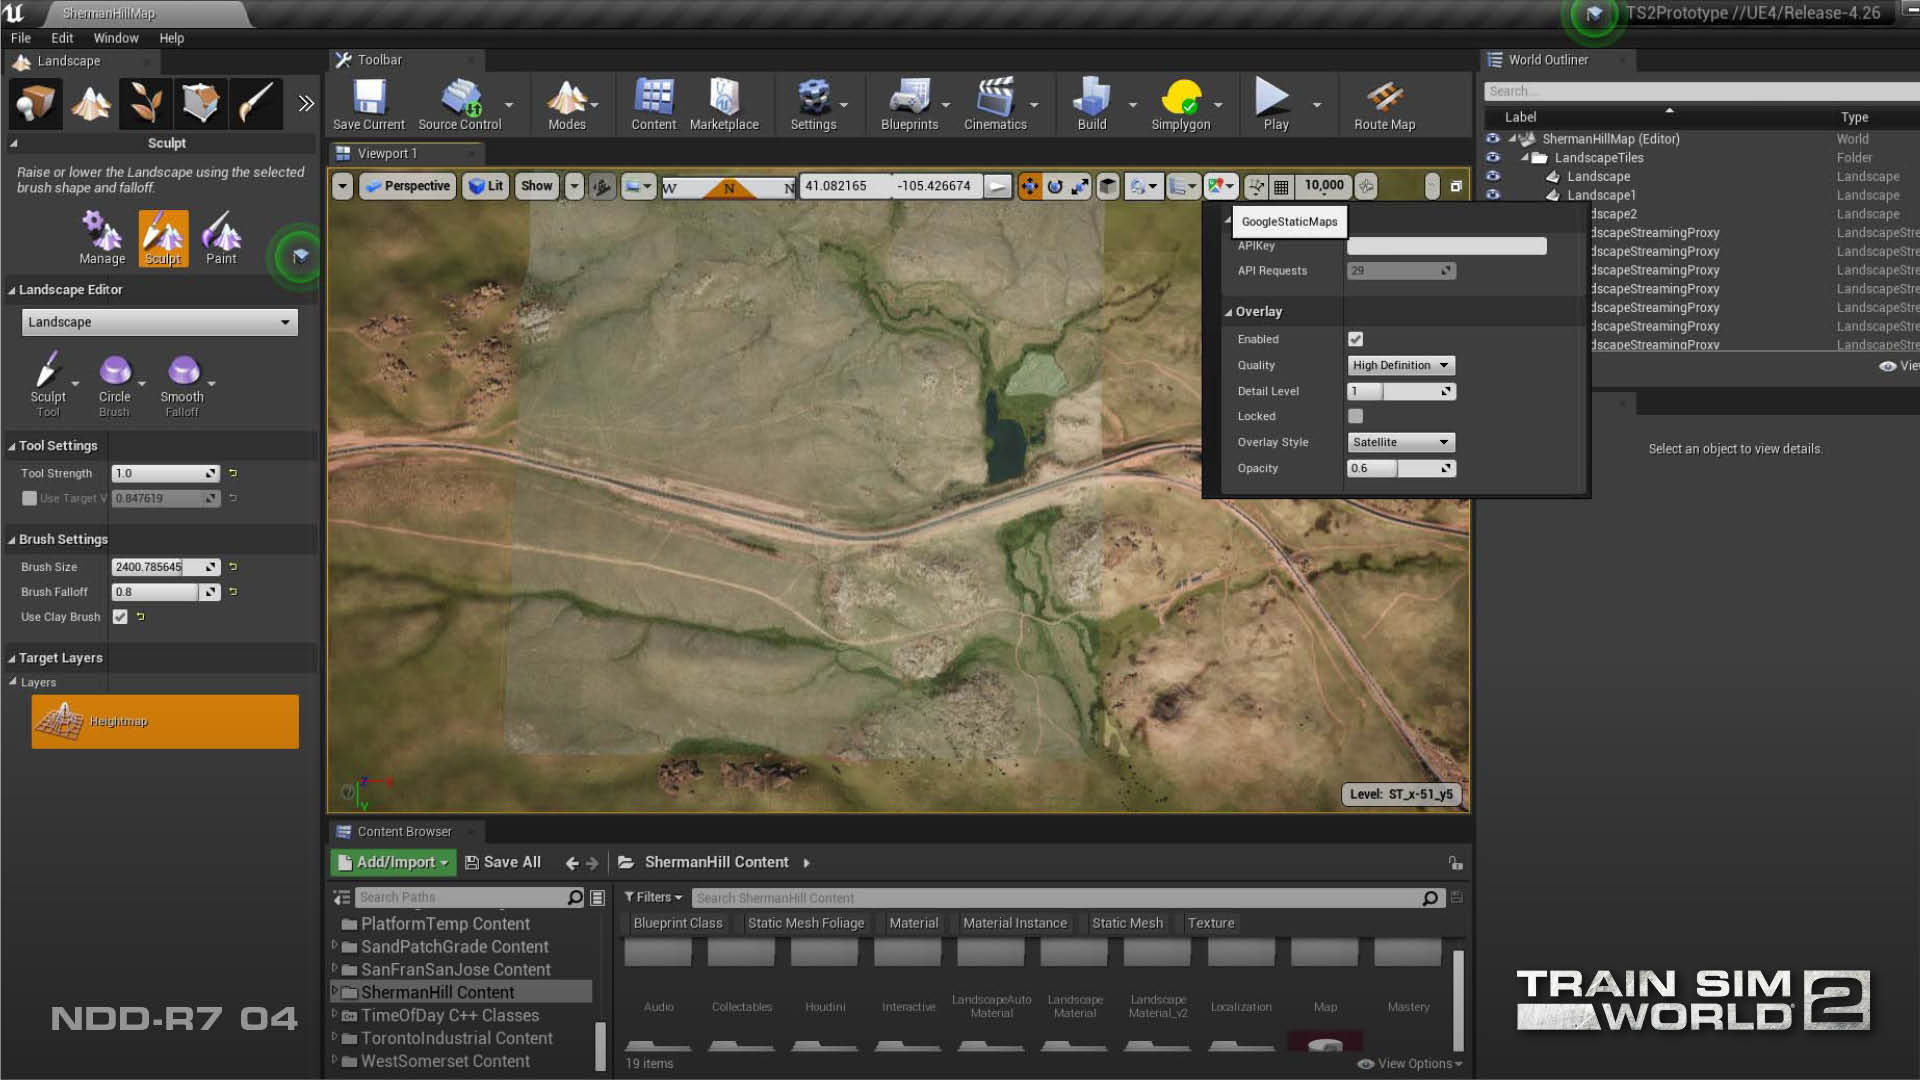Enable Use Clay Brush checkbox
This screenshot has width=1920, height=1080.
[x=120, y=616]
